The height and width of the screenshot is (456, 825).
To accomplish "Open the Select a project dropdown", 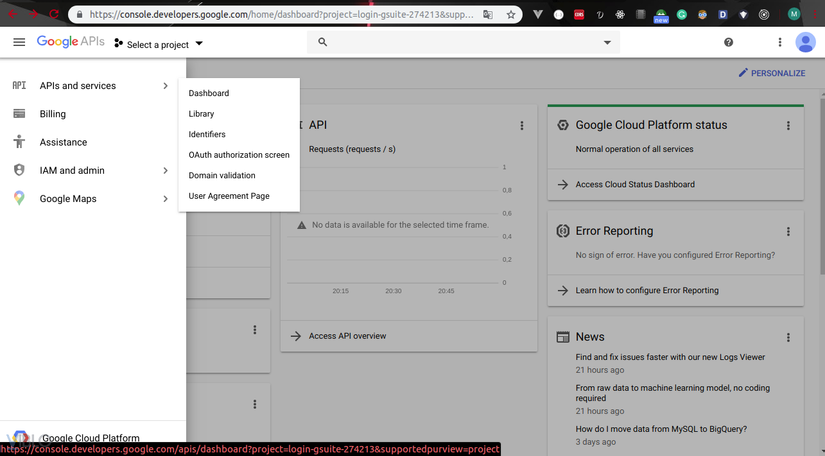I will coord(158,44).
